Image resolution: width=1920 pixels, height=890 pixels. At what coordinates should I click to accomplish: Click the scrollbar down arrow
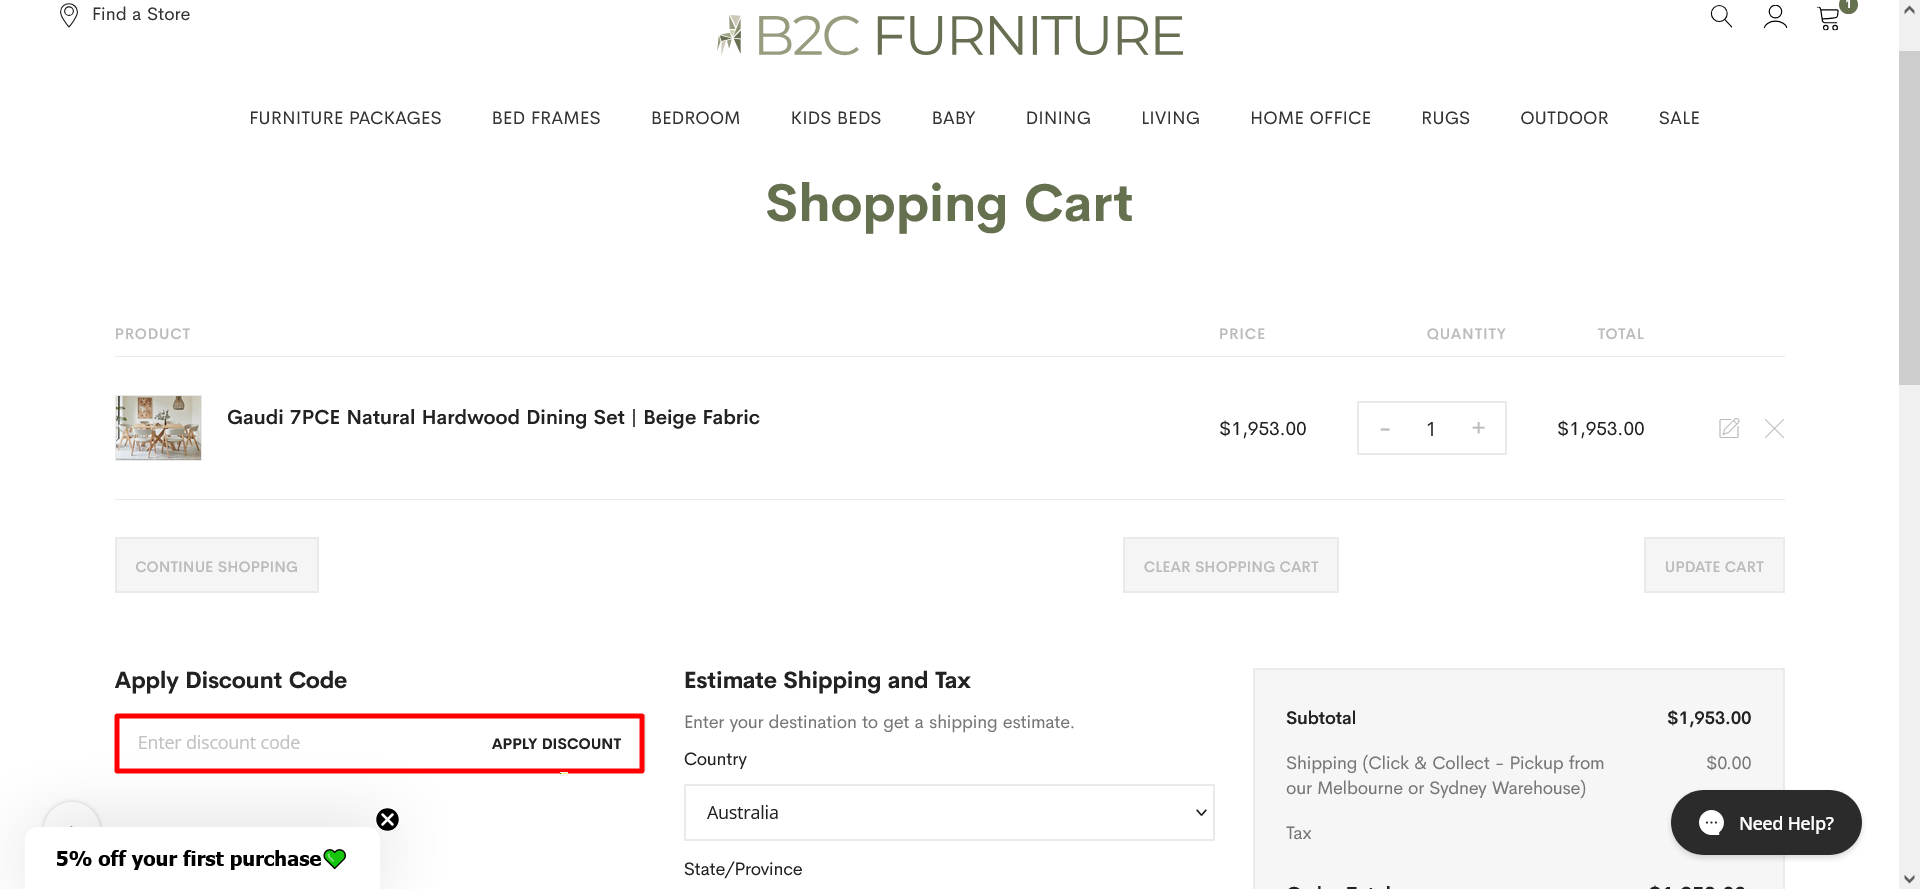coord(1909,879)
